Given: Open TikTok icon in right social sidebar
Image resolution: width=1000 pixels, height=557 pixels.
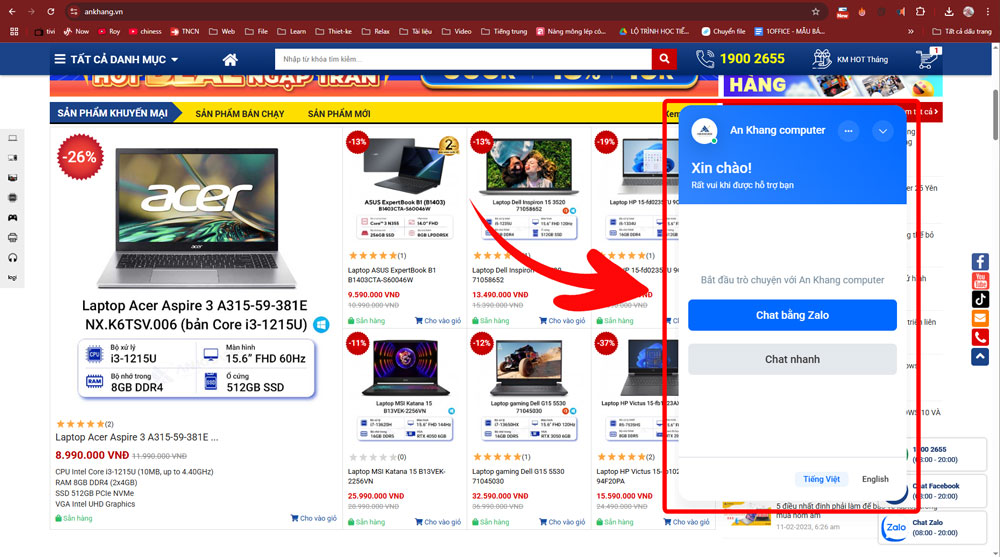Looking at the screenshot, I should [x=980, y=299].
